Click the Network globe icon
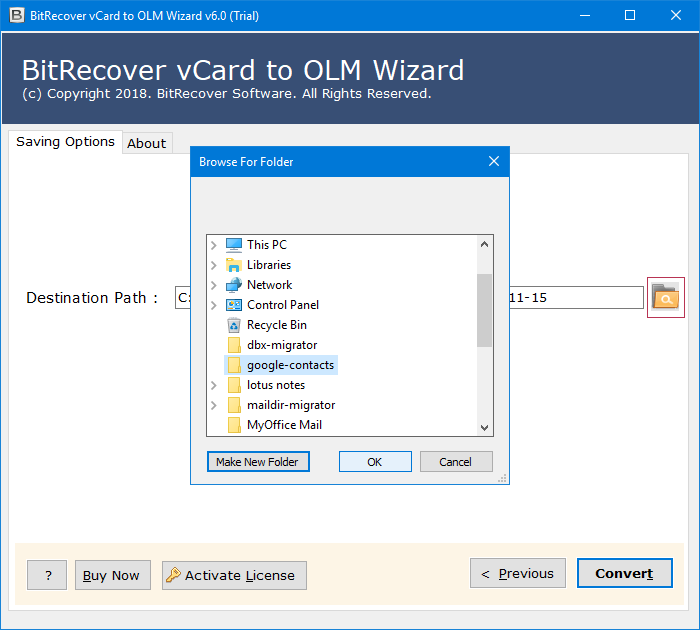This screenshot has width=700, height=630. click(x=233, y=285)
